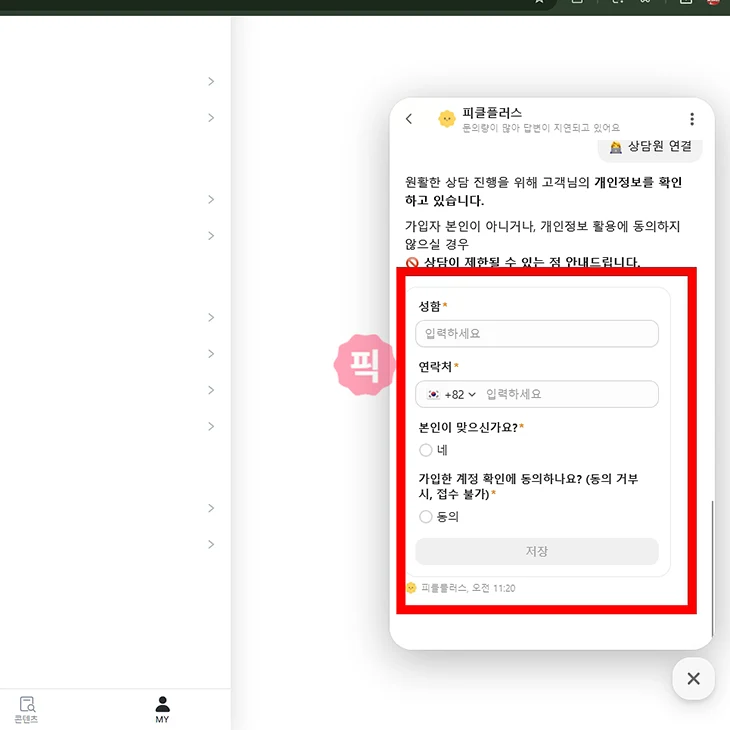This screenshot has width=730, height=730.
Task: Select the 동의 consent radio button
Action: [x=426, y=517]
